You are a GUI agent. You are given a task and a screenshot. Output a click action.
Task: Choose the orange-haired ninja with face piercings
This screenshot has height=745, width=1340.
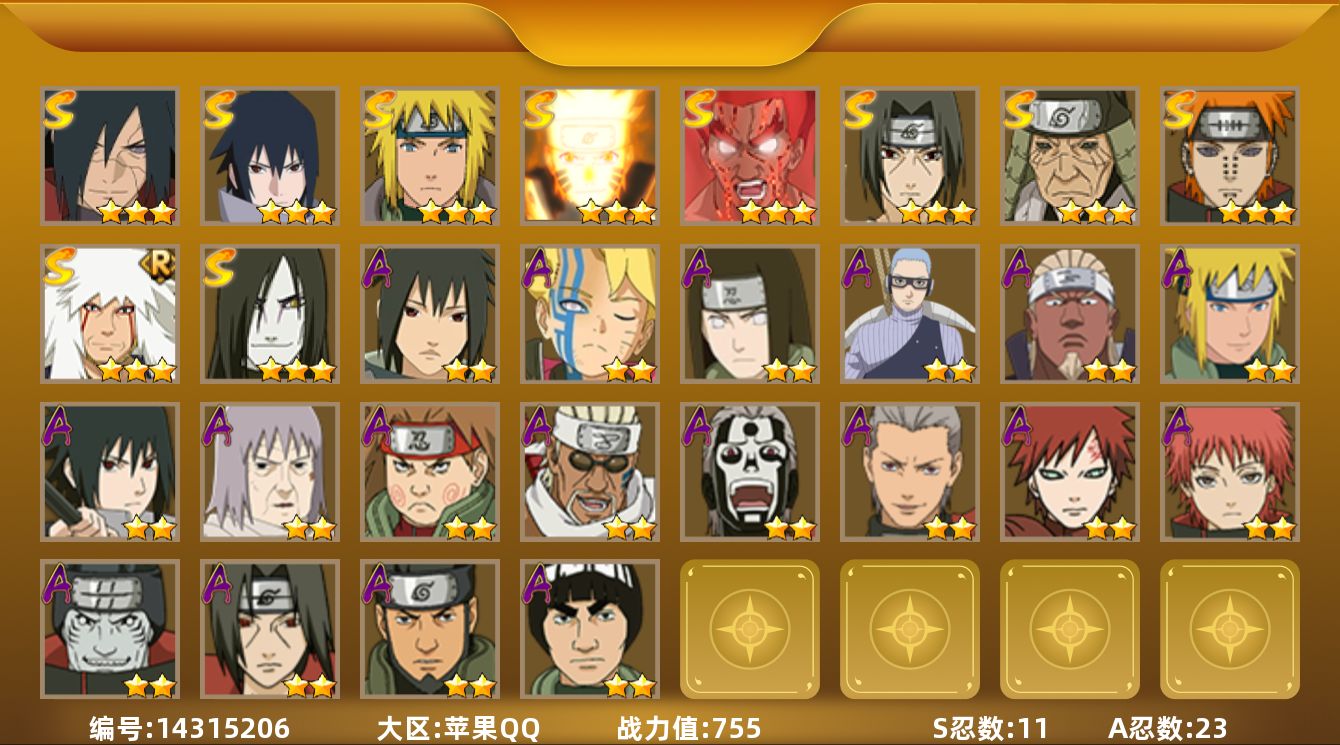(1229, 156)
